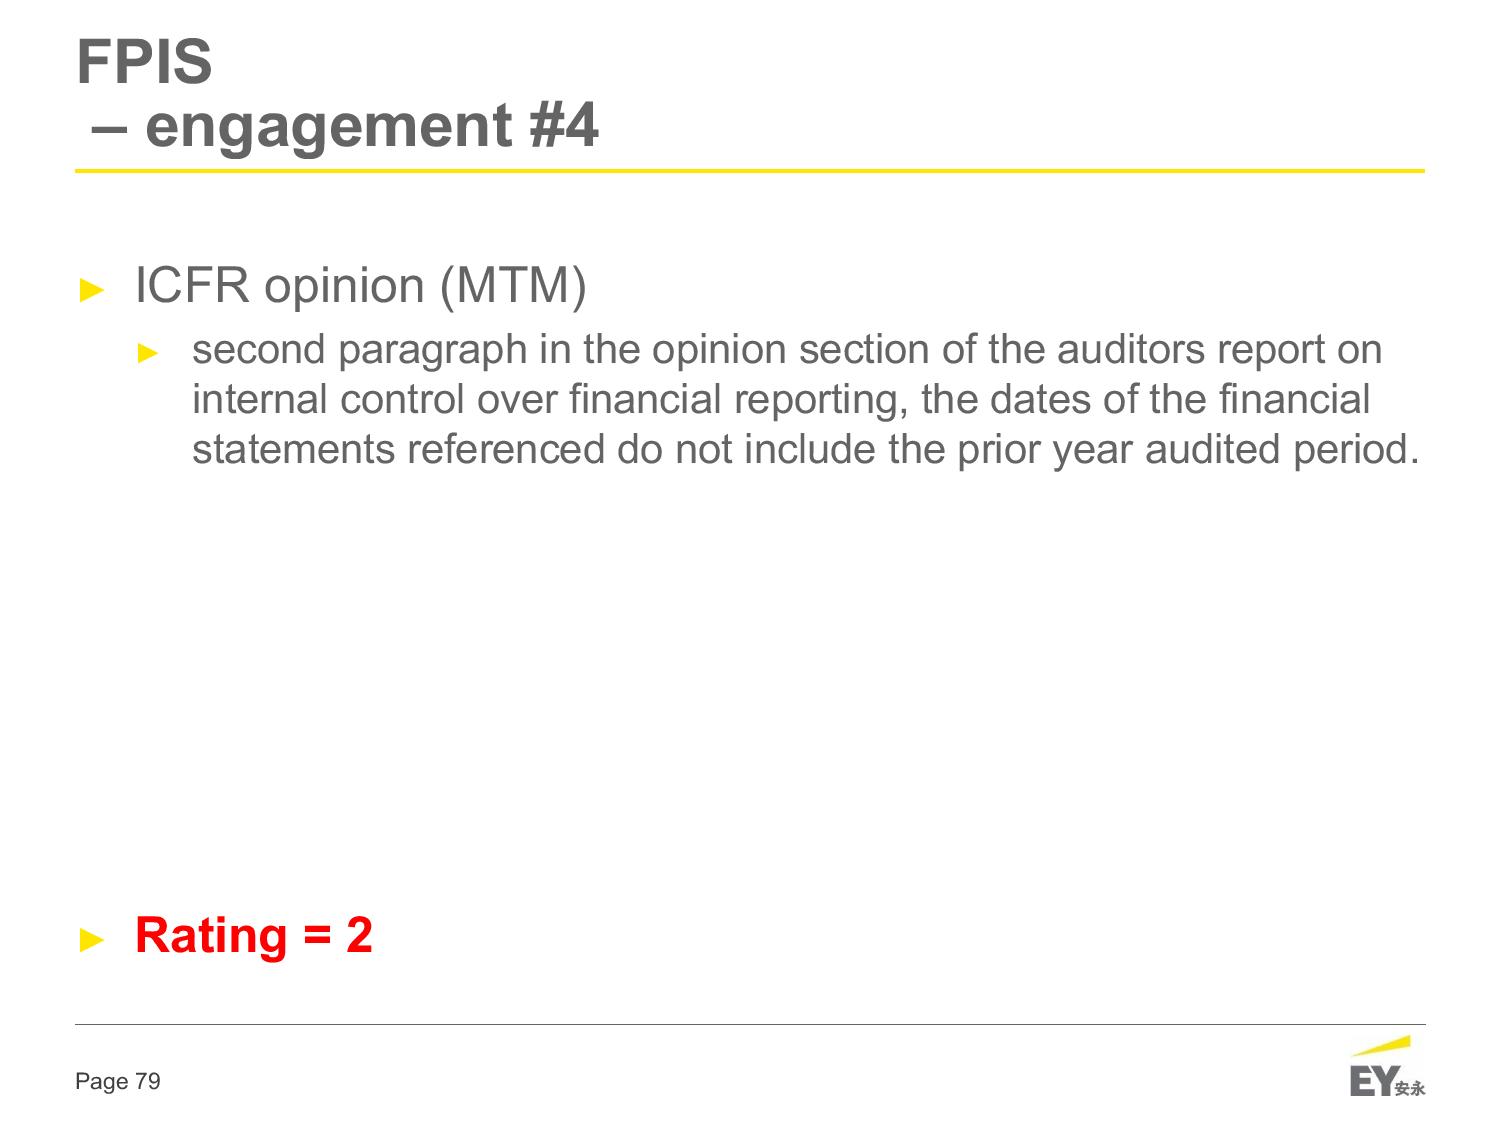The image size is (1500, 1125).
Task: Click the #4 in the slide title
Action: click(x=563, y=126)
